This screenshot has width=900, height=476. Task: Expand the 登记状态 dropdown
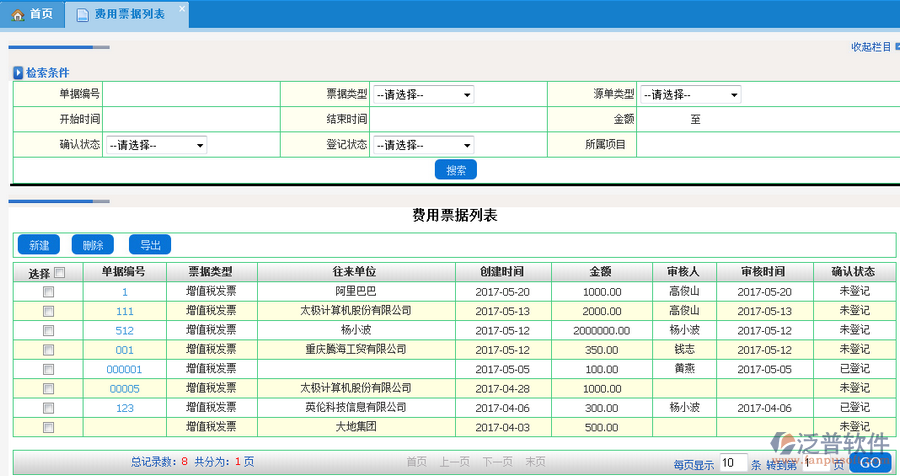coord(424,145)
